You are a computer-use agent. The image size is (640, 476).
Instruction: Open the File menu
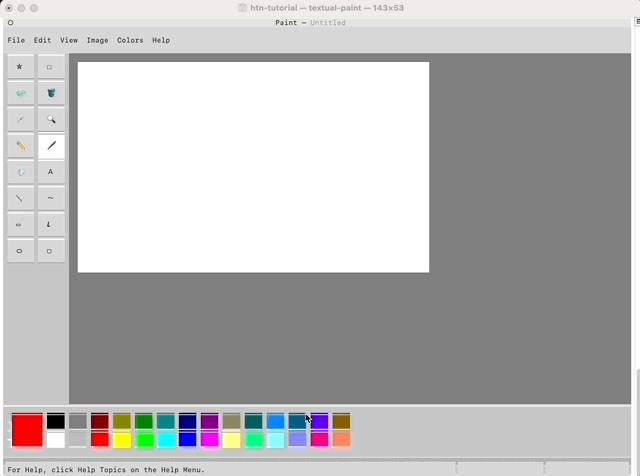[x=16, y=41]
